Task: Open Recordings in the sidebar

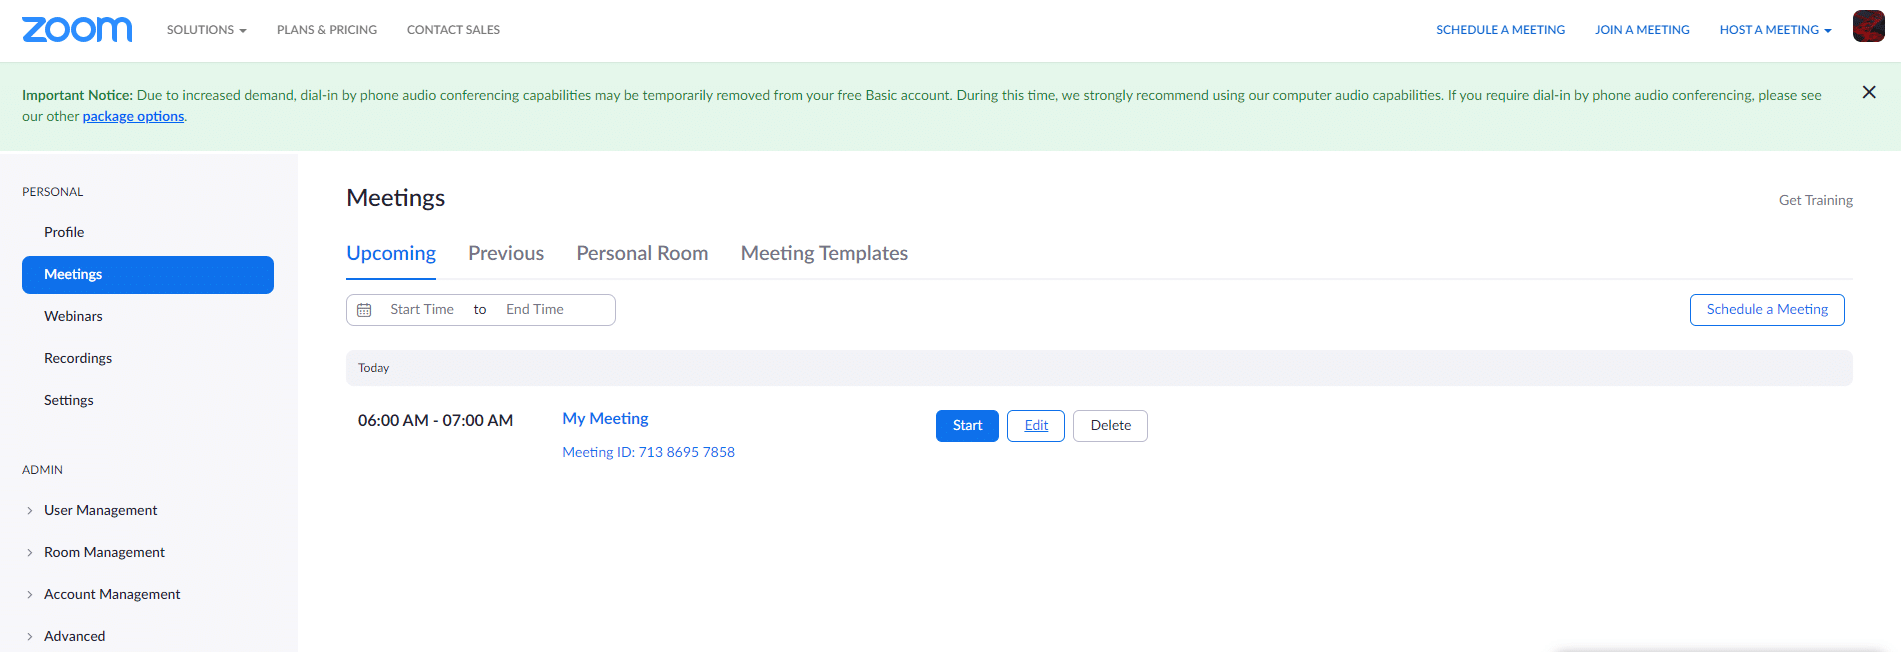Action: pos(78,358)
